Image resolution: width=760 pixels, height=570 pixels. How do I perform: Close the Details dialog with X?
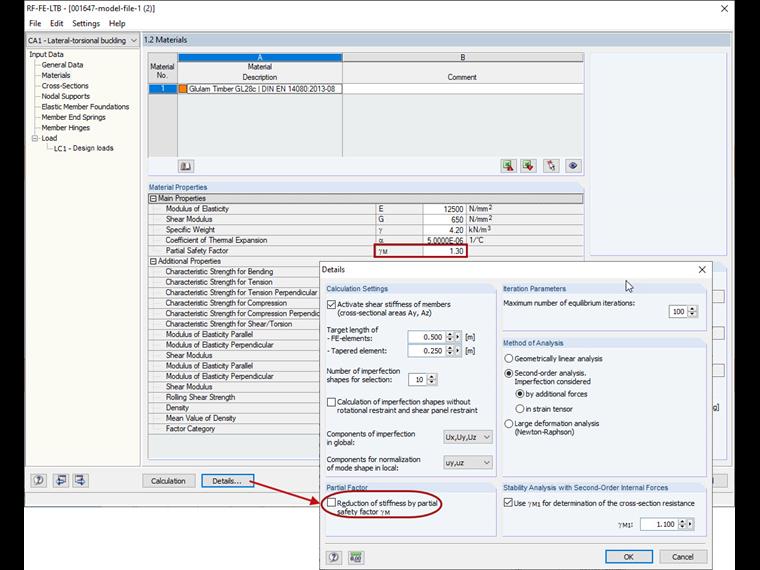[702, 269]
